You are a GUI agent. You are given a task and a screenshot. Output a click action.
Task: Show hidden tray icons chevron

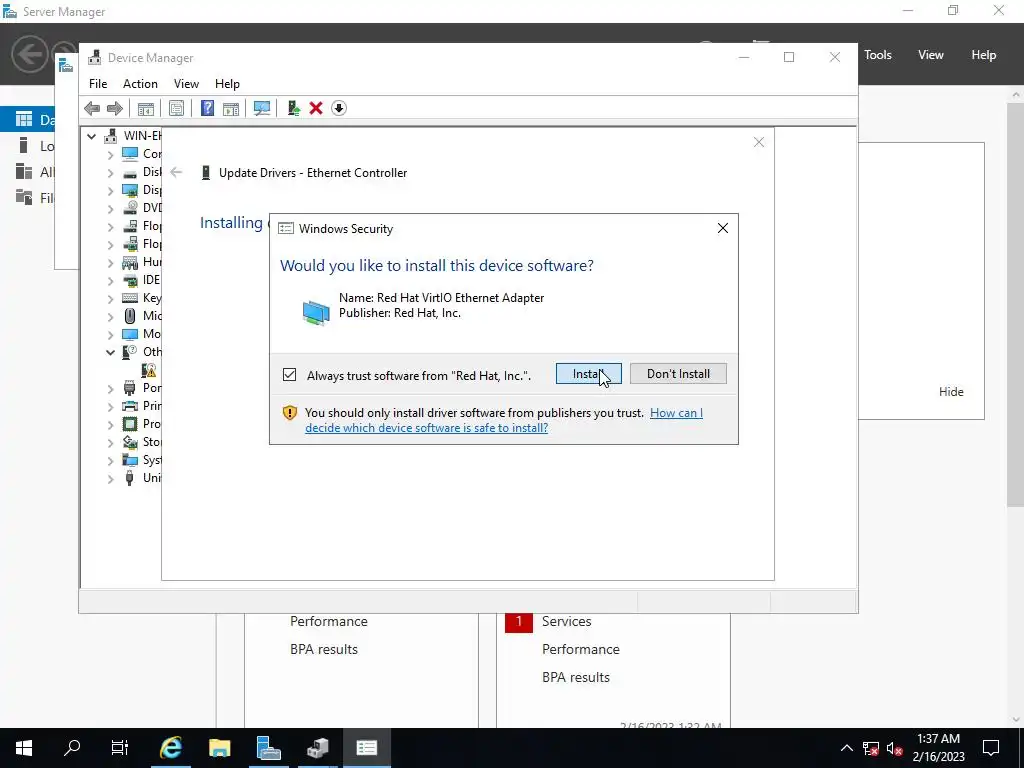(x=846, y=748)
